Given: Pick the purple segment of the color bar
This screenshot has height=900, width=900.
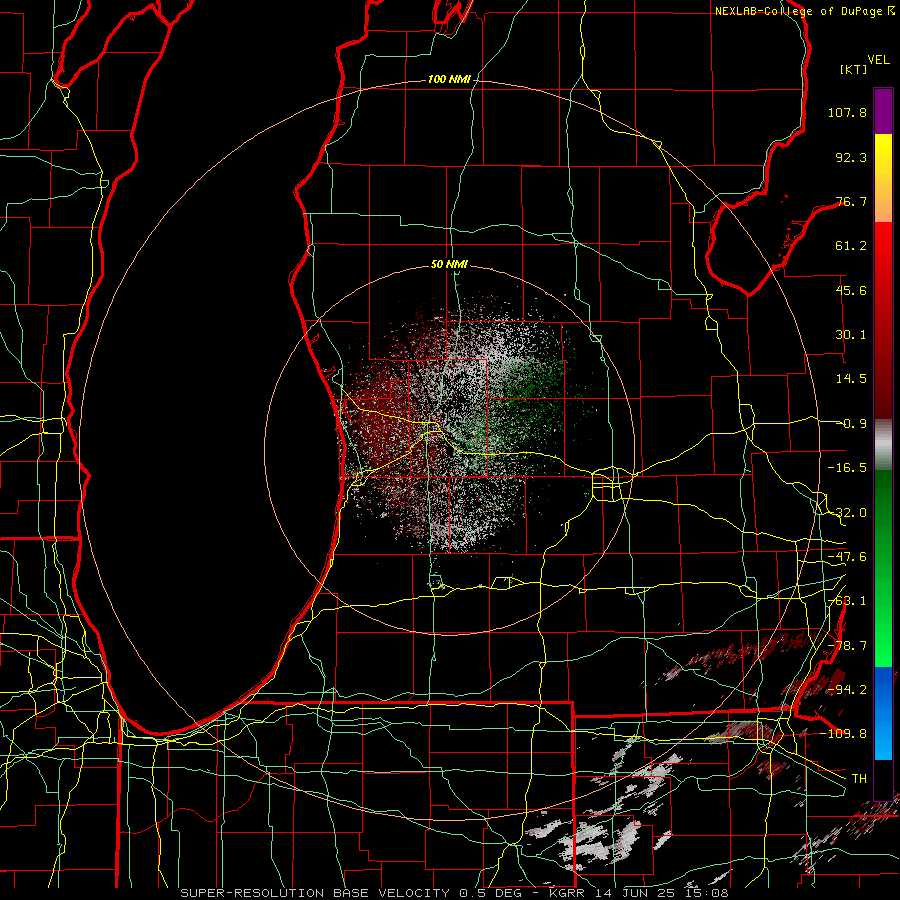Looking at the screenshot, I should [x=883, y=111].
